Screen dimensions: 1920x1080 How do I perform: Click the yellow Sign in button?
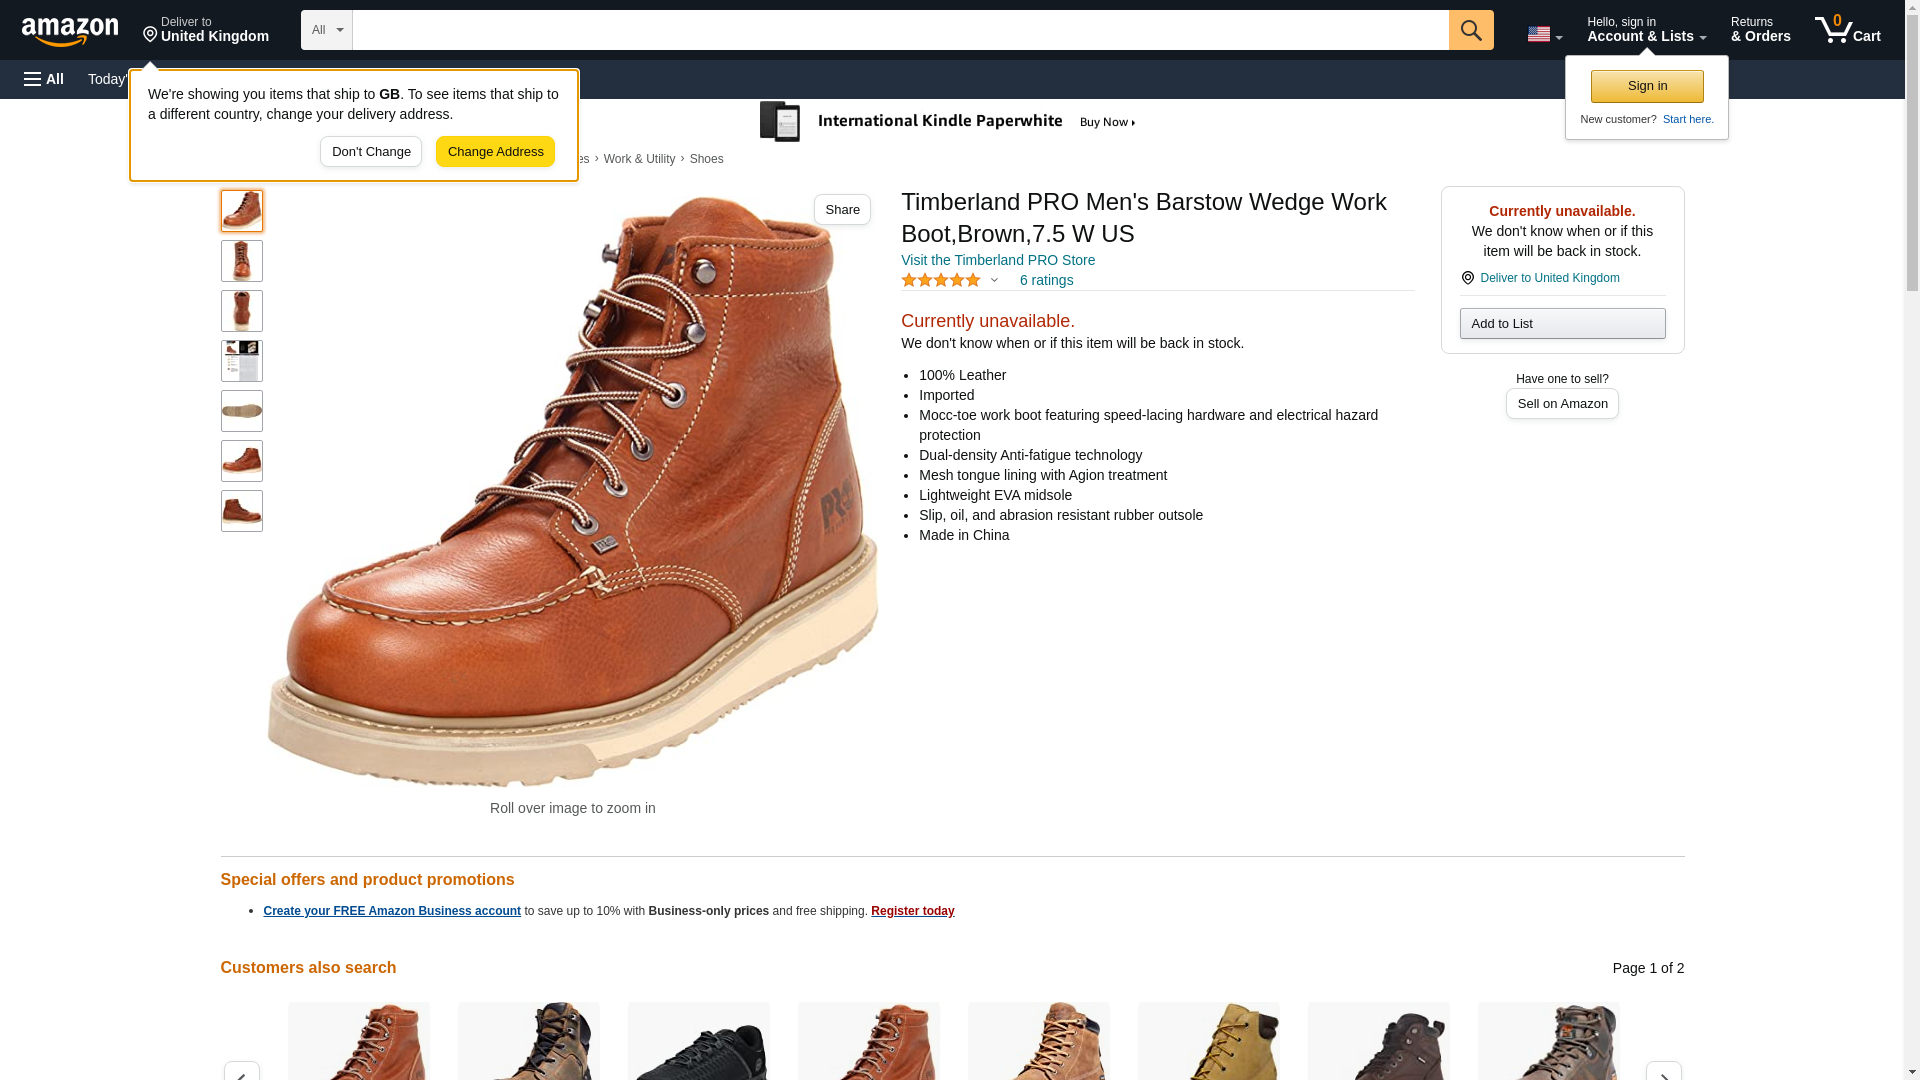(1647, 86)
